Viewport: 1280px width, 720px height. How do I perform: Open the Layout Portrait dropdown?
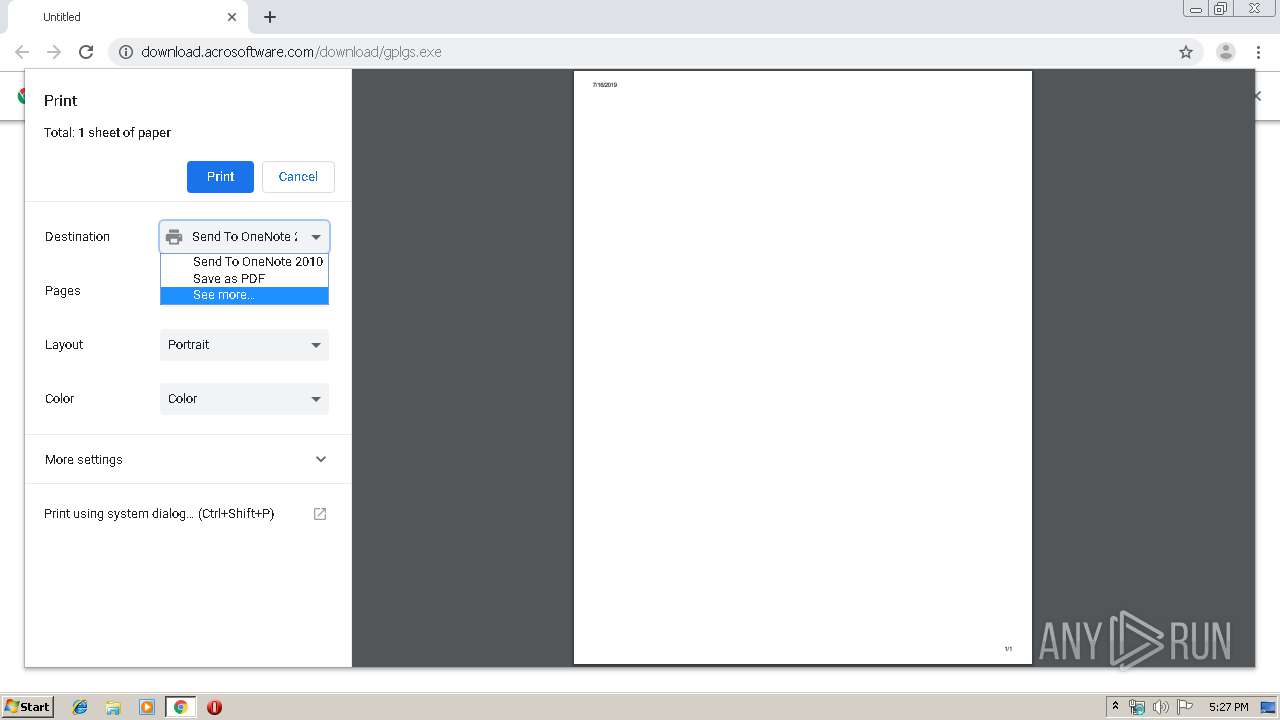click(x=244, y=345)
